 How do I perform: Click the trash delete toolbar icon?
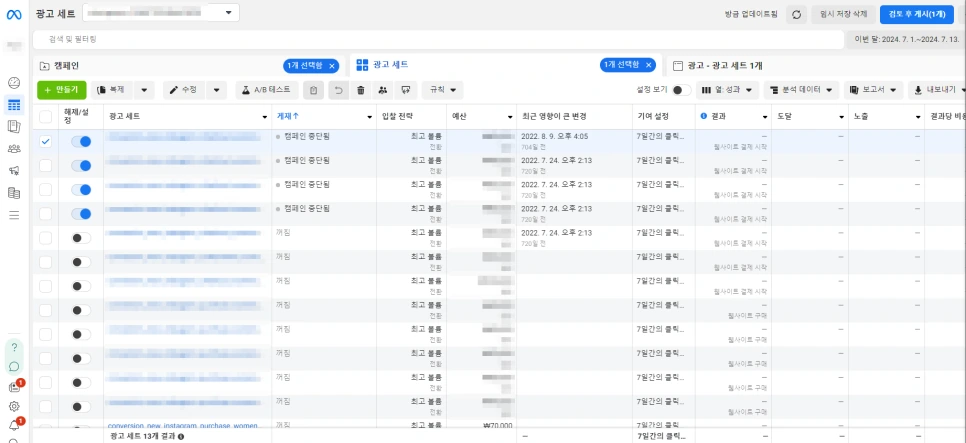pyautogui.click(x=361, y=90)
